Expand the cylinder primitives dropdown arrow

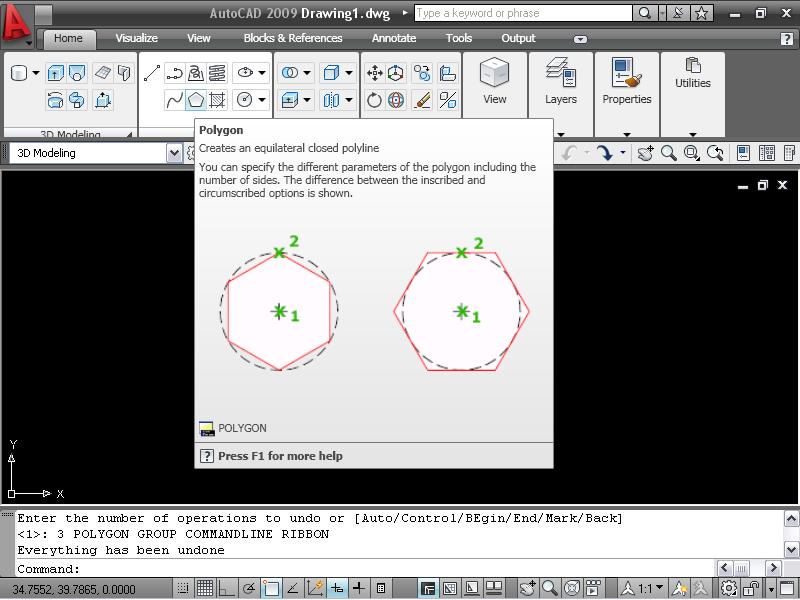pyautogui.click(x=36, y=73)
